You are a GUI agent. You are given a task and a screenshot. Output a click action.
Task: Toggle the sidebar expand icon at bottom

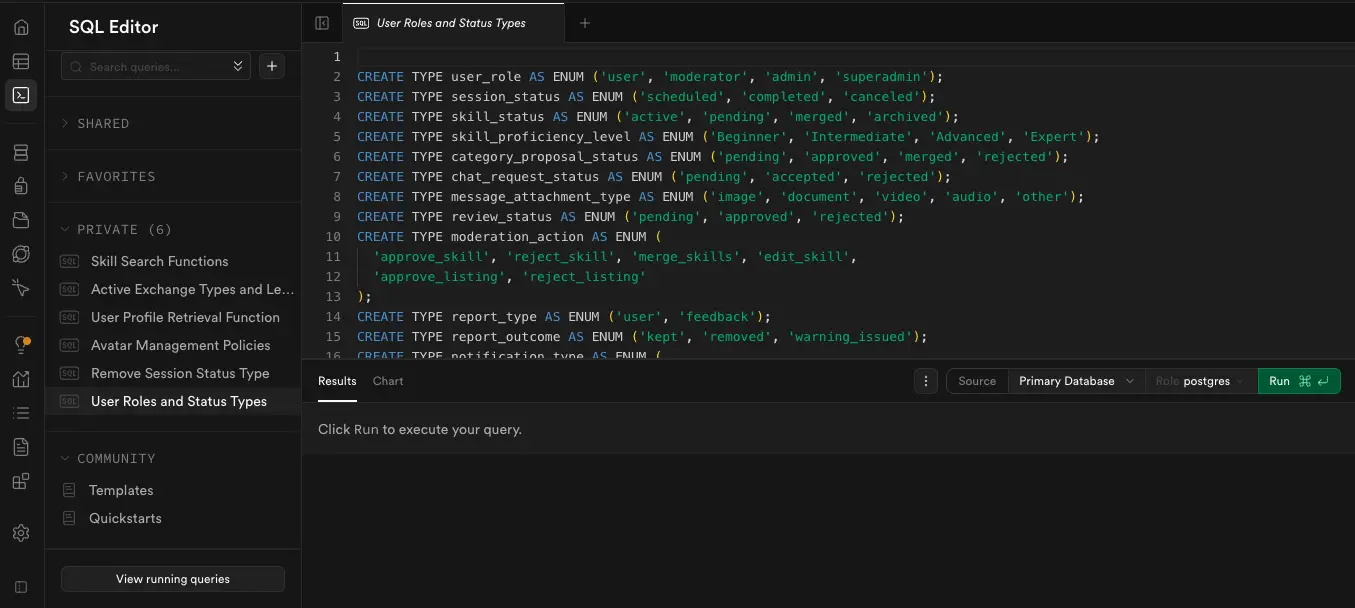(21, 587)
